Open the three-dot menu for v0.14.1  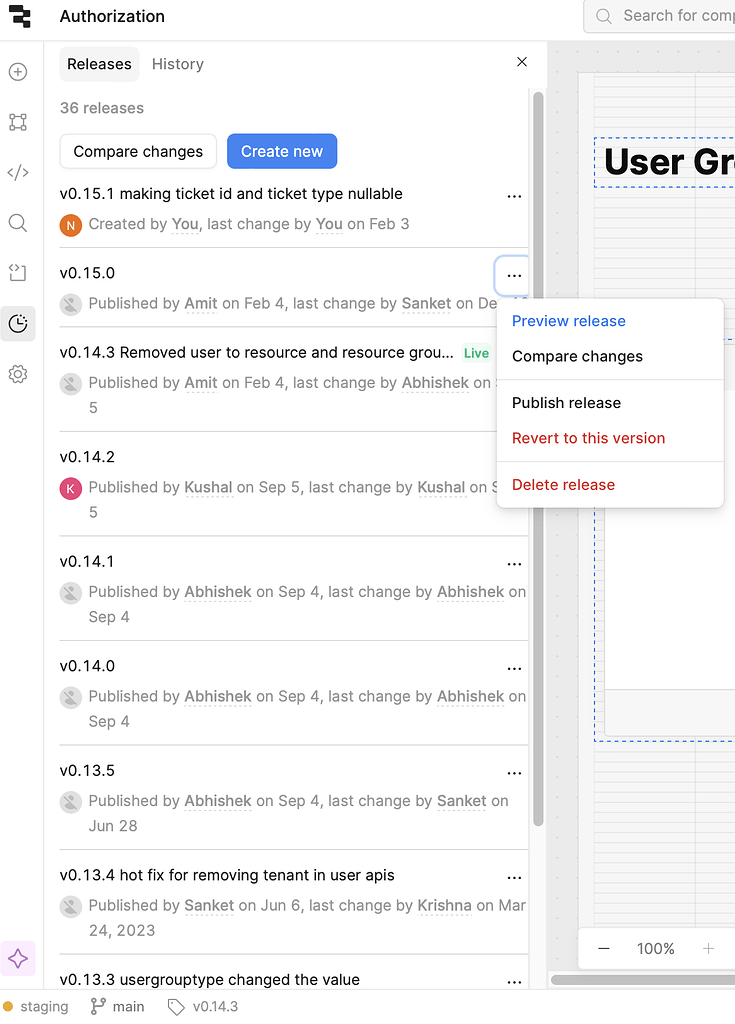click(514, 563)
